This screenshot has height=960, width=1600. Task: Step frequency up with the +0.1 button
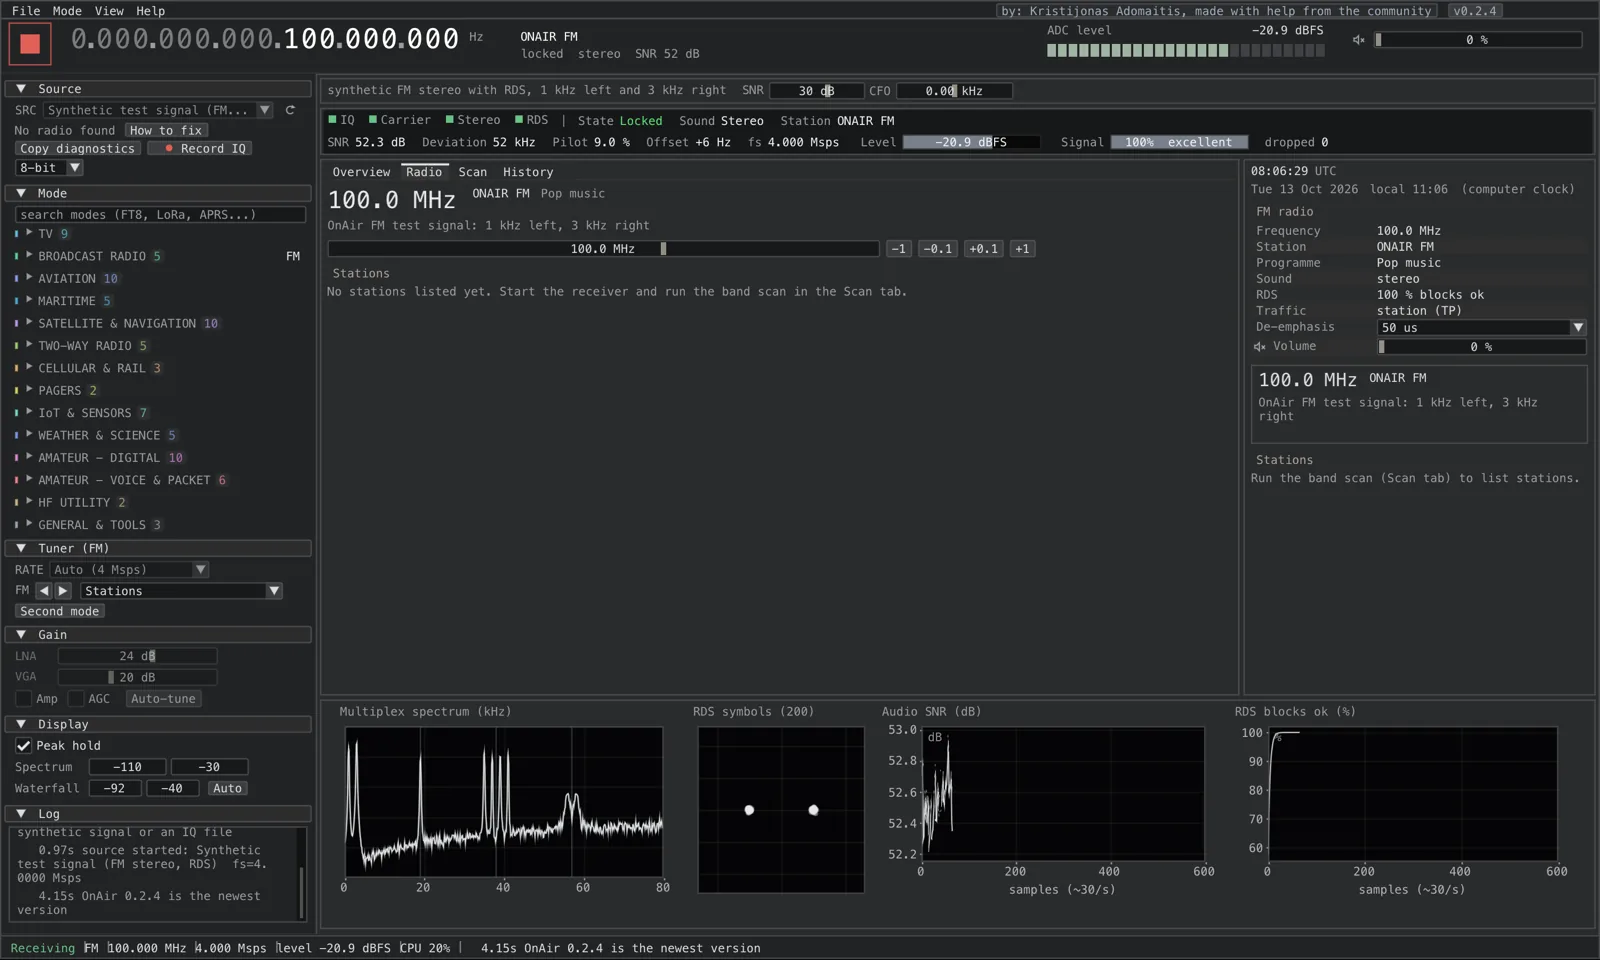point(983,249)
